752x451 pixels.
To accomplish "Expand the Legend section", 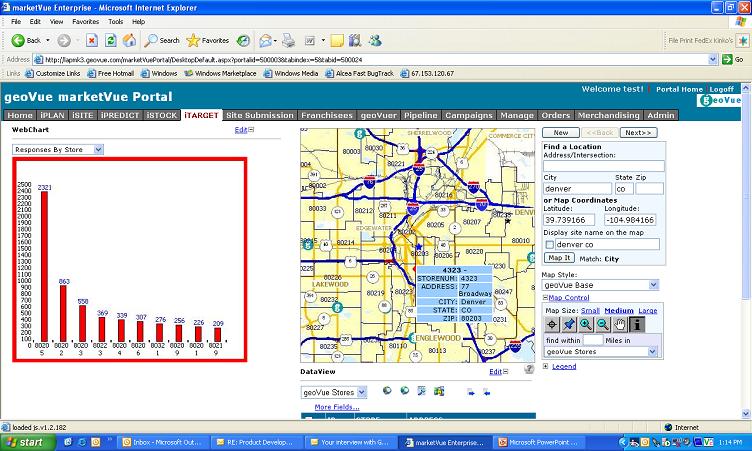I will (545, 366).
